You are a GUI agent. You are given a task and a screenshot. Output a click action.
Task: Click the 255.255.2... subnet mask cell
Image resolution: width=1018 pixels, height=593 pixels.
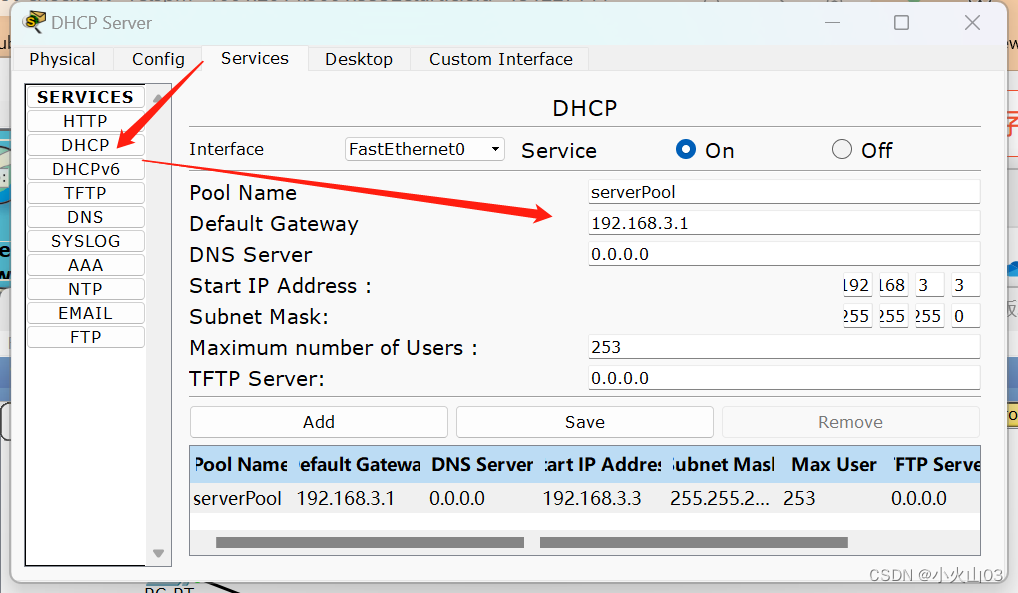coord(719,499)
